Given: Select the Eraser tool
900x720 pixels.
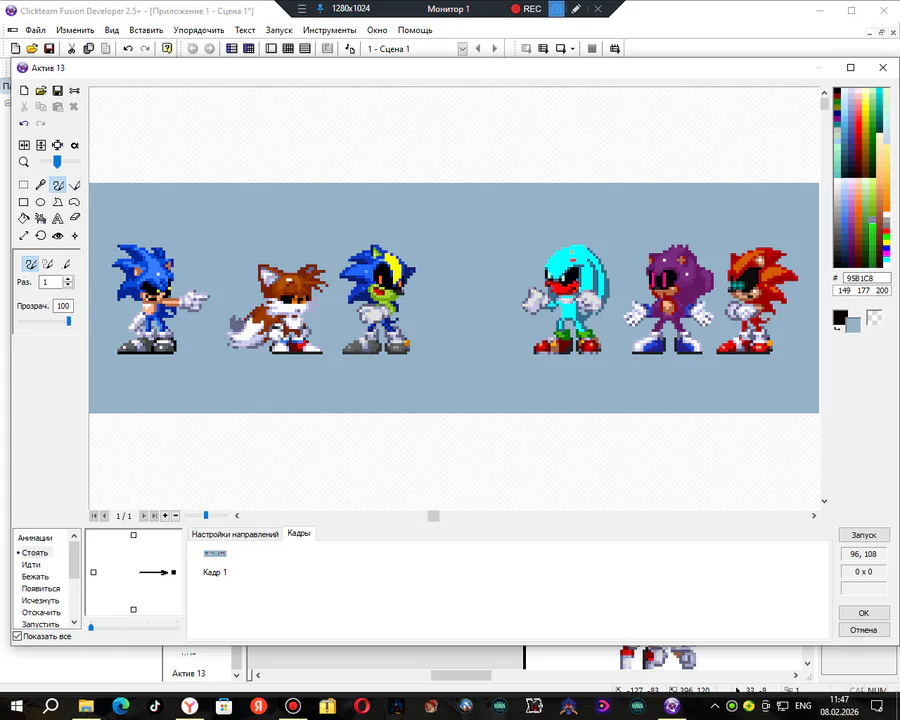Looking at the screenshot, I should (x=75, y=218).
